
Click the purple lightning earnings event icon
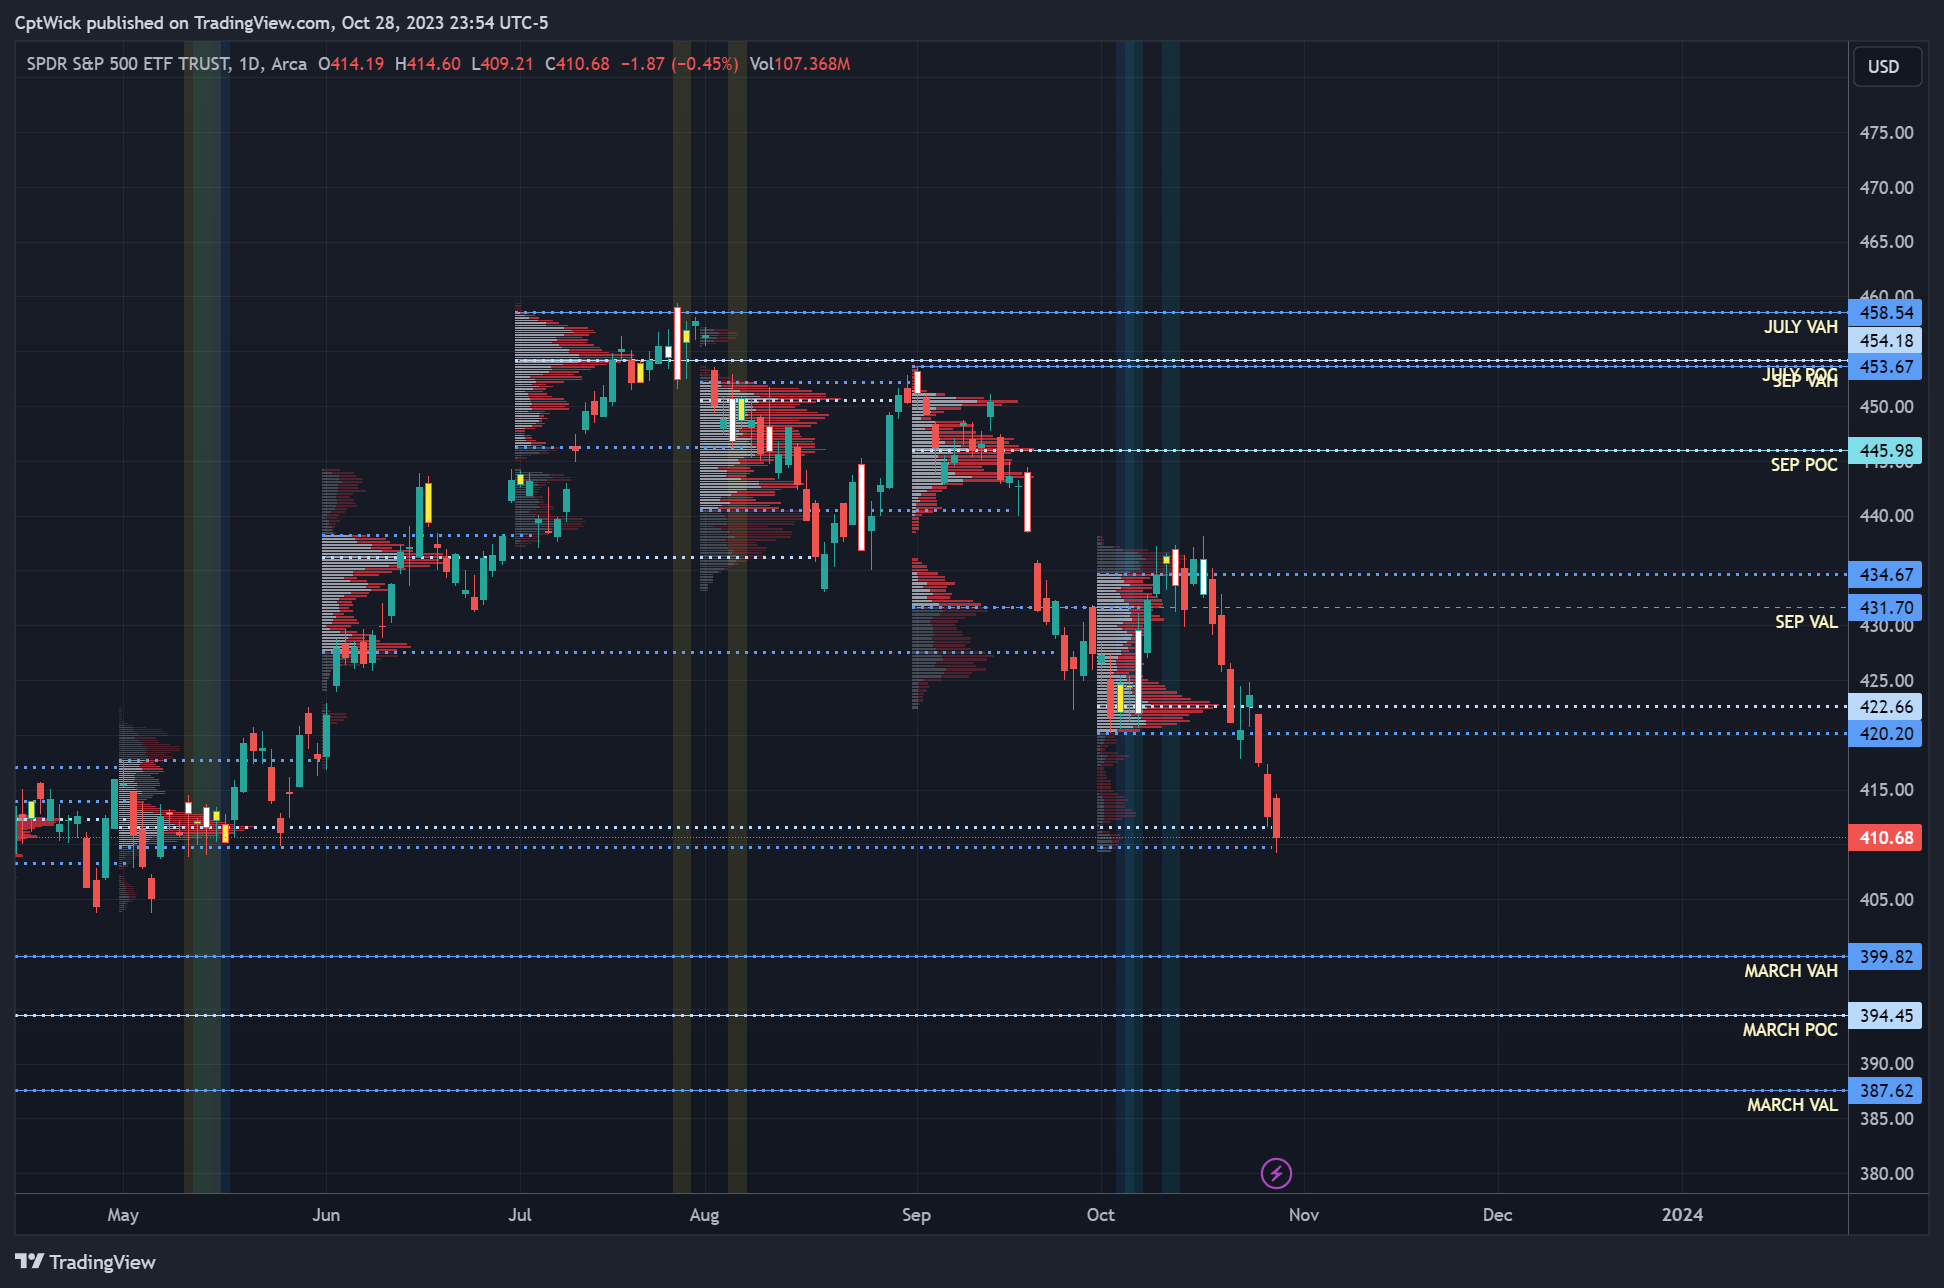tap(1275, 1172)
